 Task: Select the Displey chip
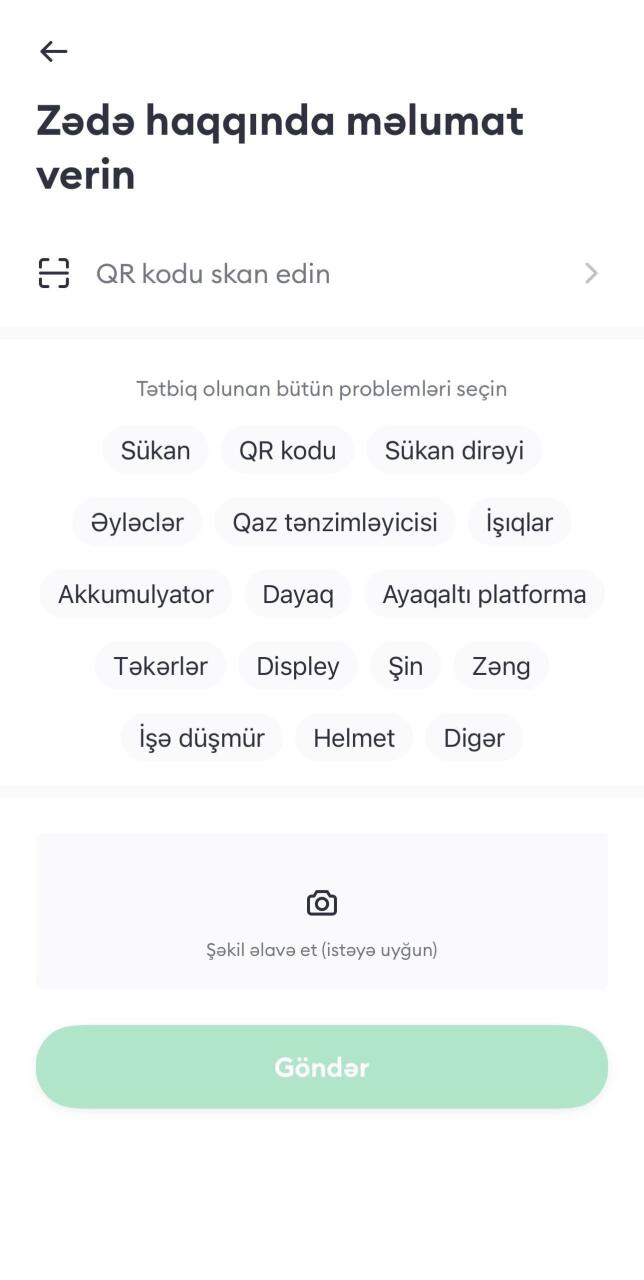click(x=298, y=666)
